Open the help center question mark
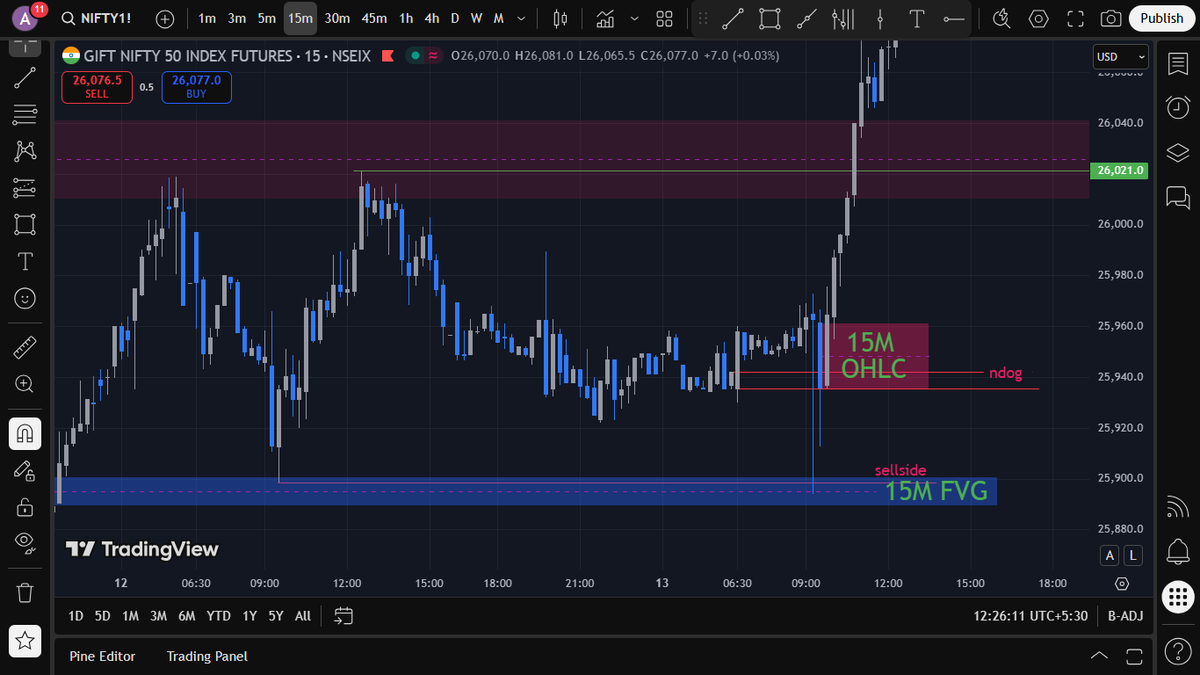The image size is (1200, 675). (1178, 653)
